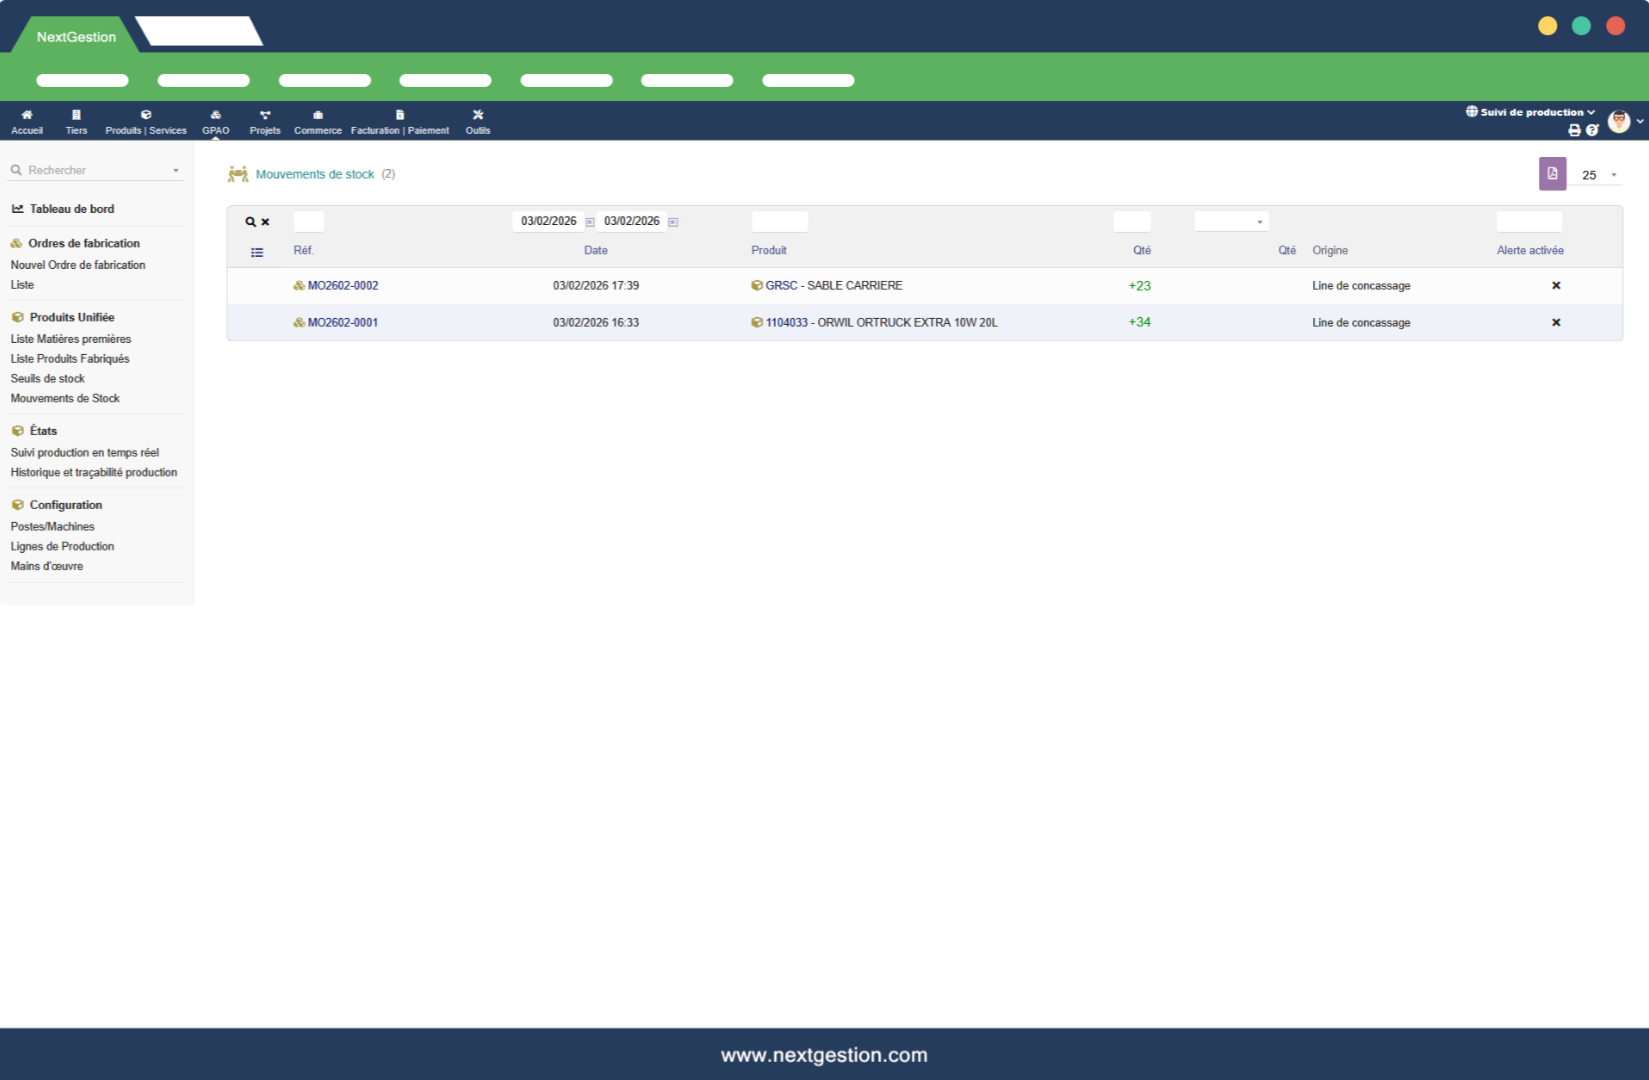Expand the Suivi de production dropdown
The width and height of the screenshot is (1649, 1080).
(1531, 112)
